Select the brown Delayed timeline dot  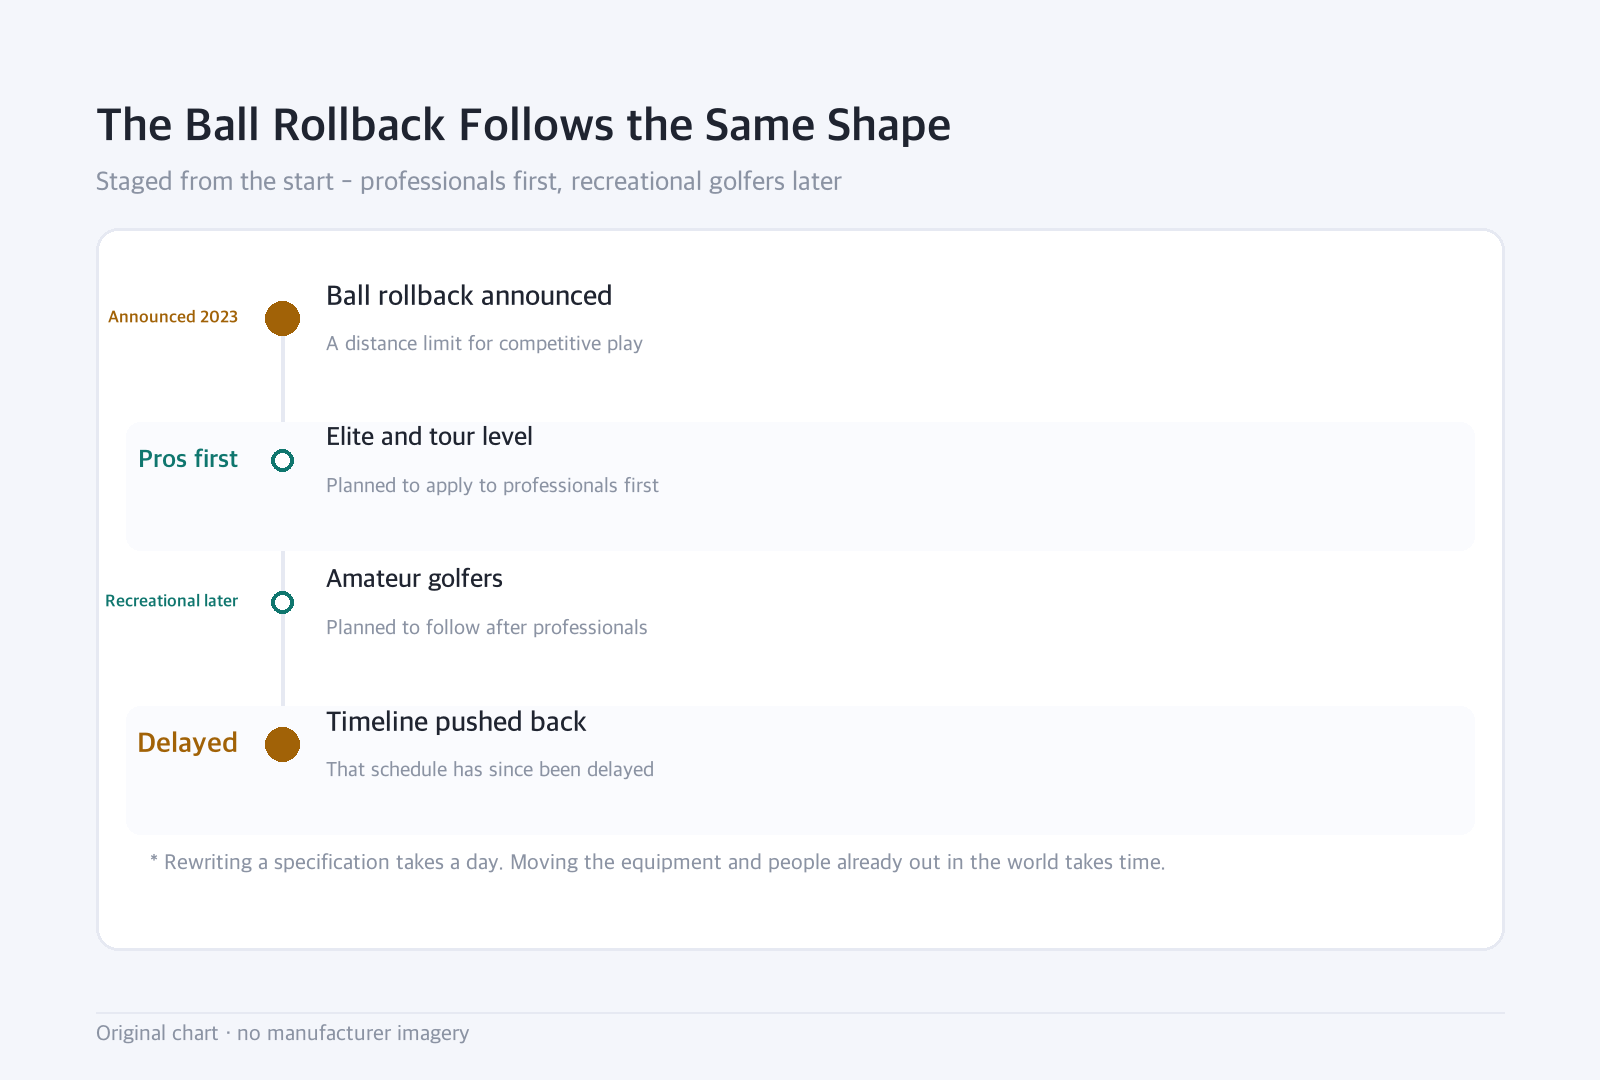[x=282, y=744]
